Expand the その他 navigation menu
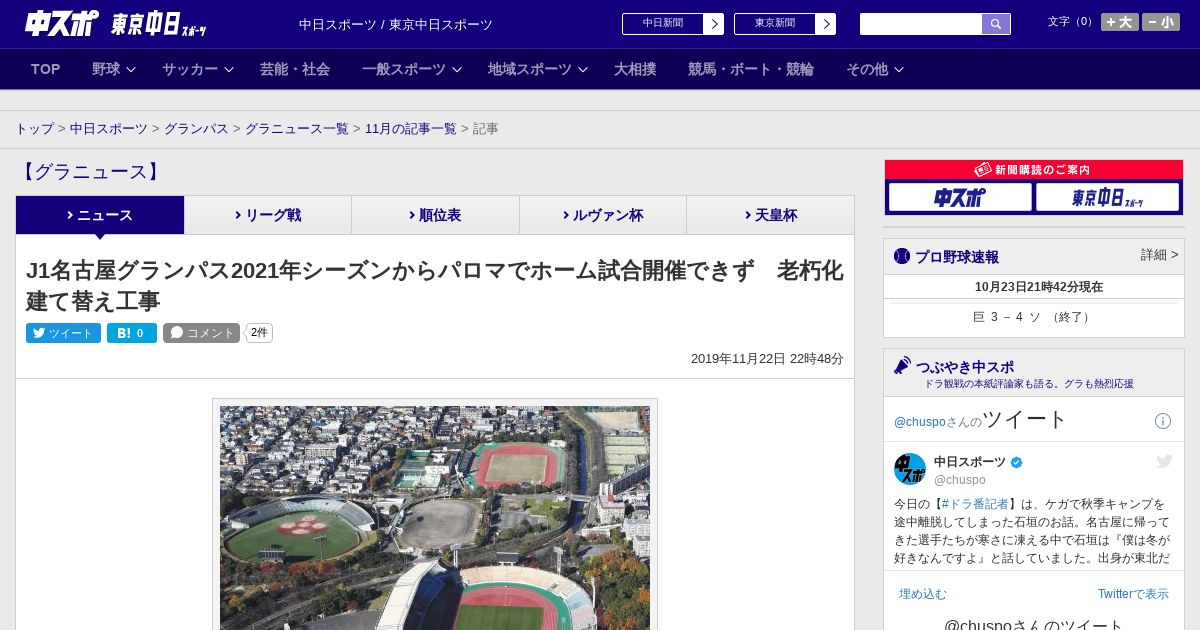The image size is (1200, 630). coord(875,69)
